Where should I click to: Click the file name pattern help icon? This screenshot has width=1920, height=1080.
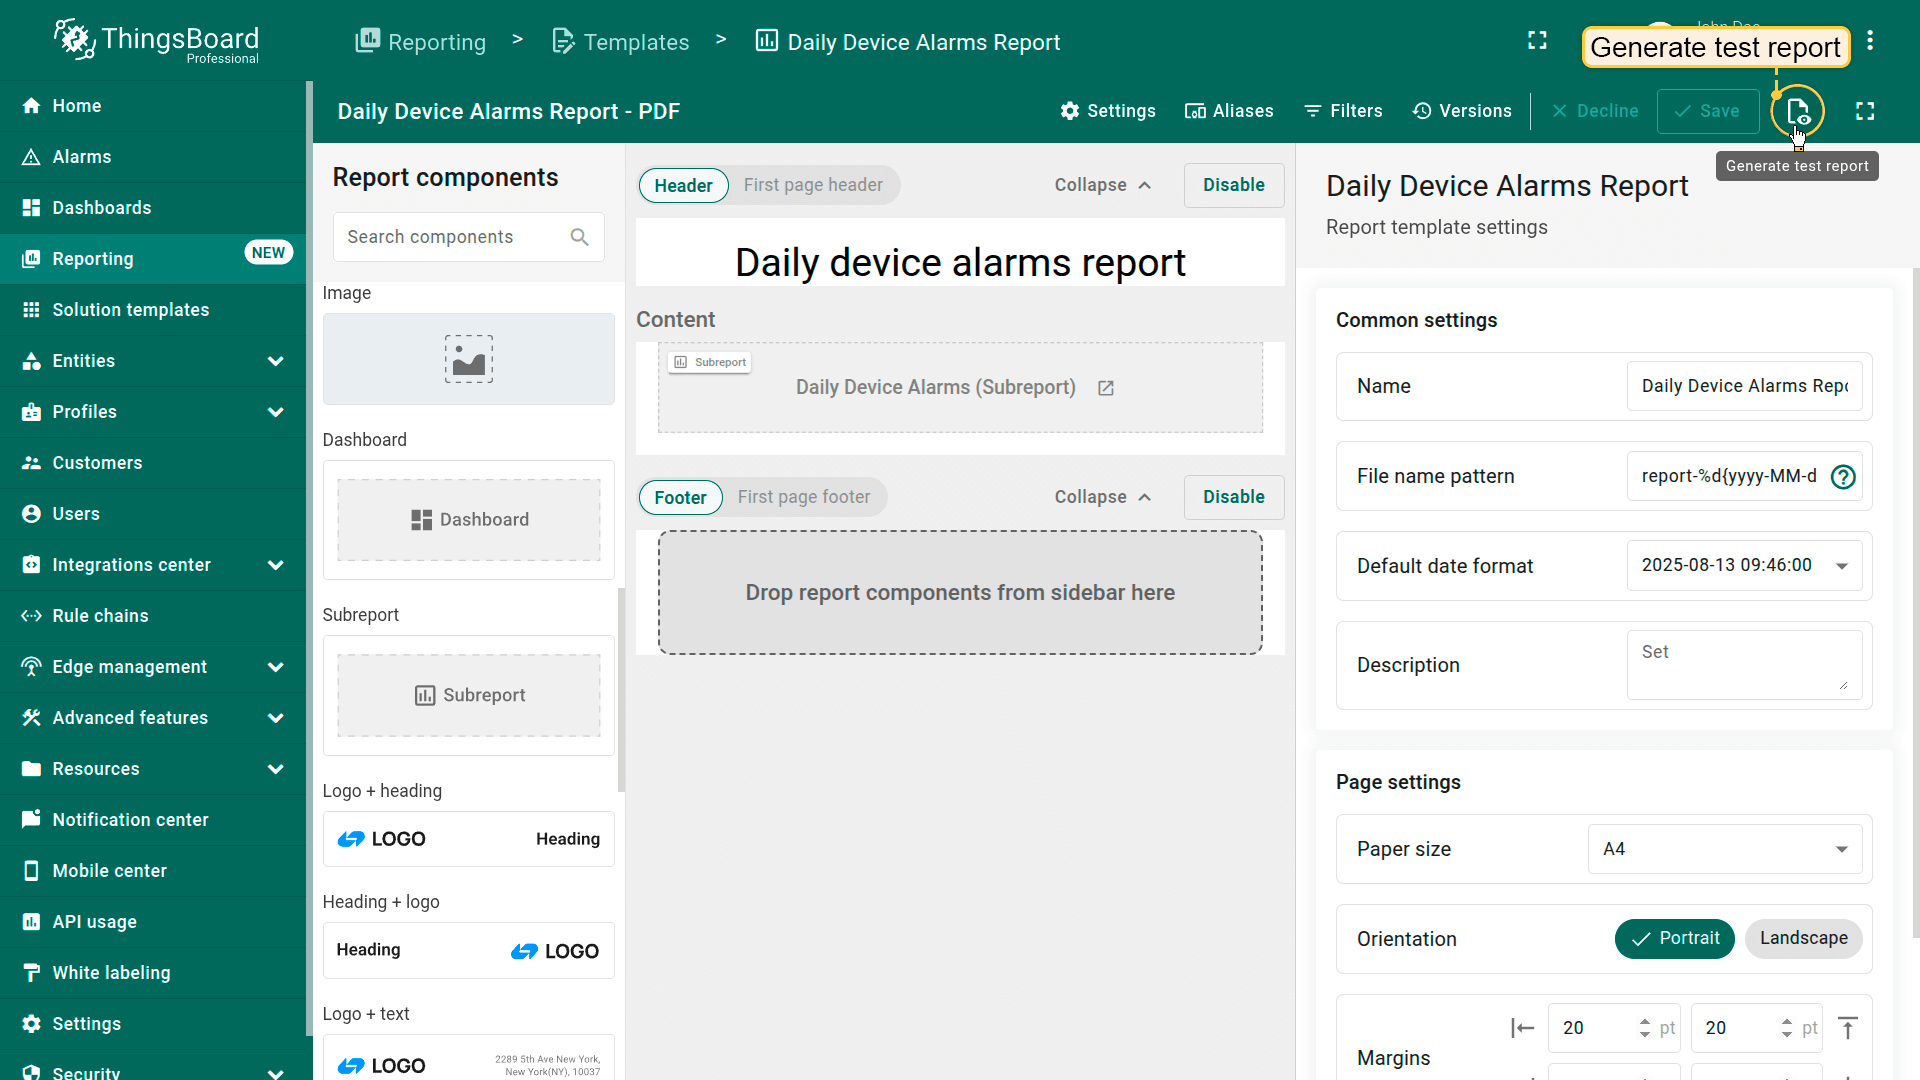click(1842, 477)
